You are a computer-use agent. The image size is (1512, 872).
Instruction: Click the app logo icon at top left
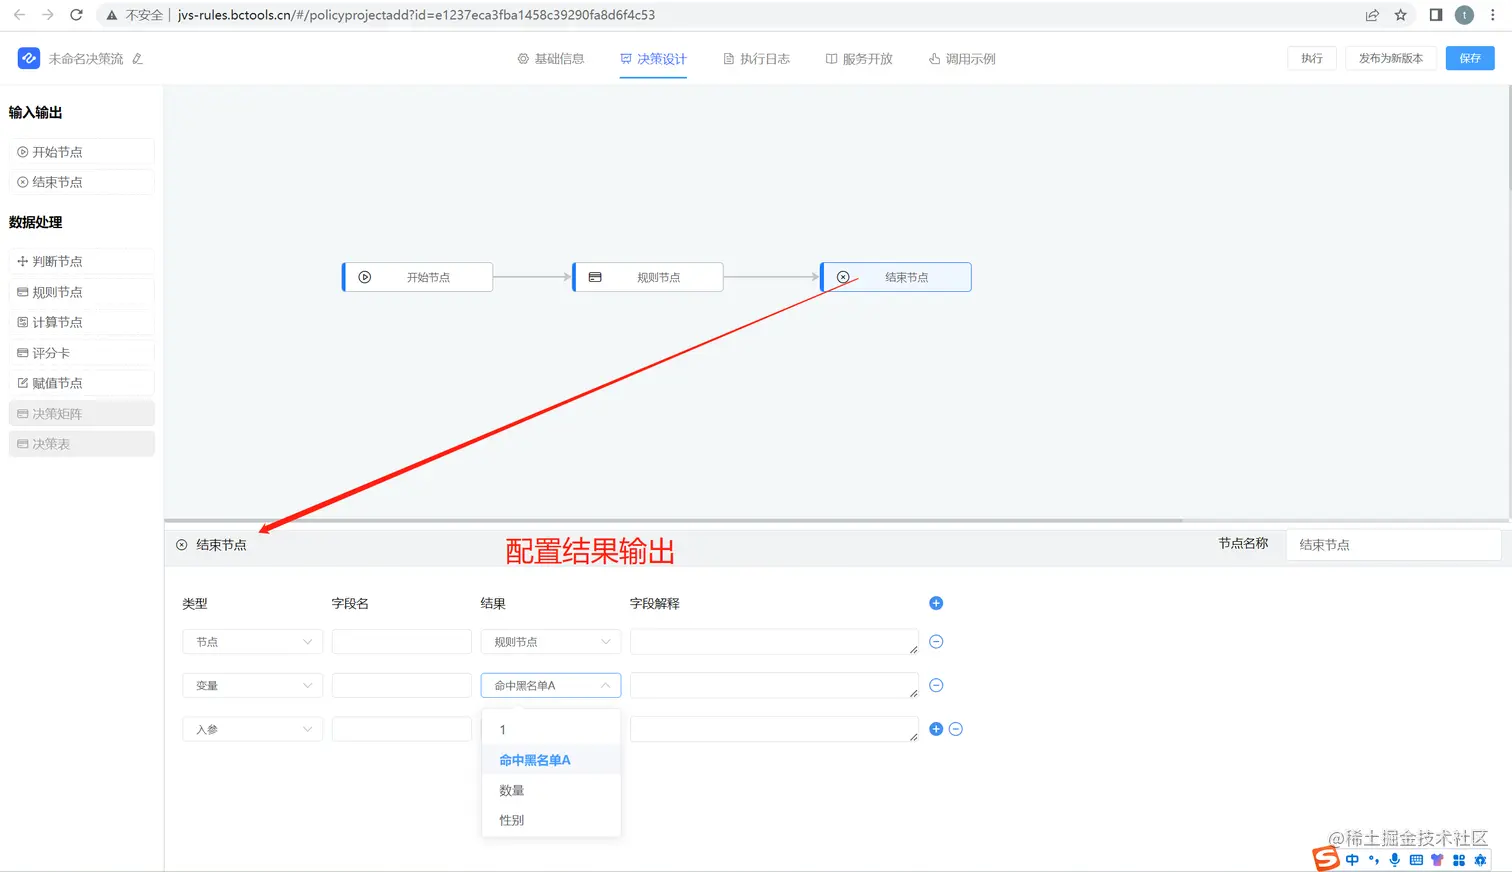coord(28,58)
